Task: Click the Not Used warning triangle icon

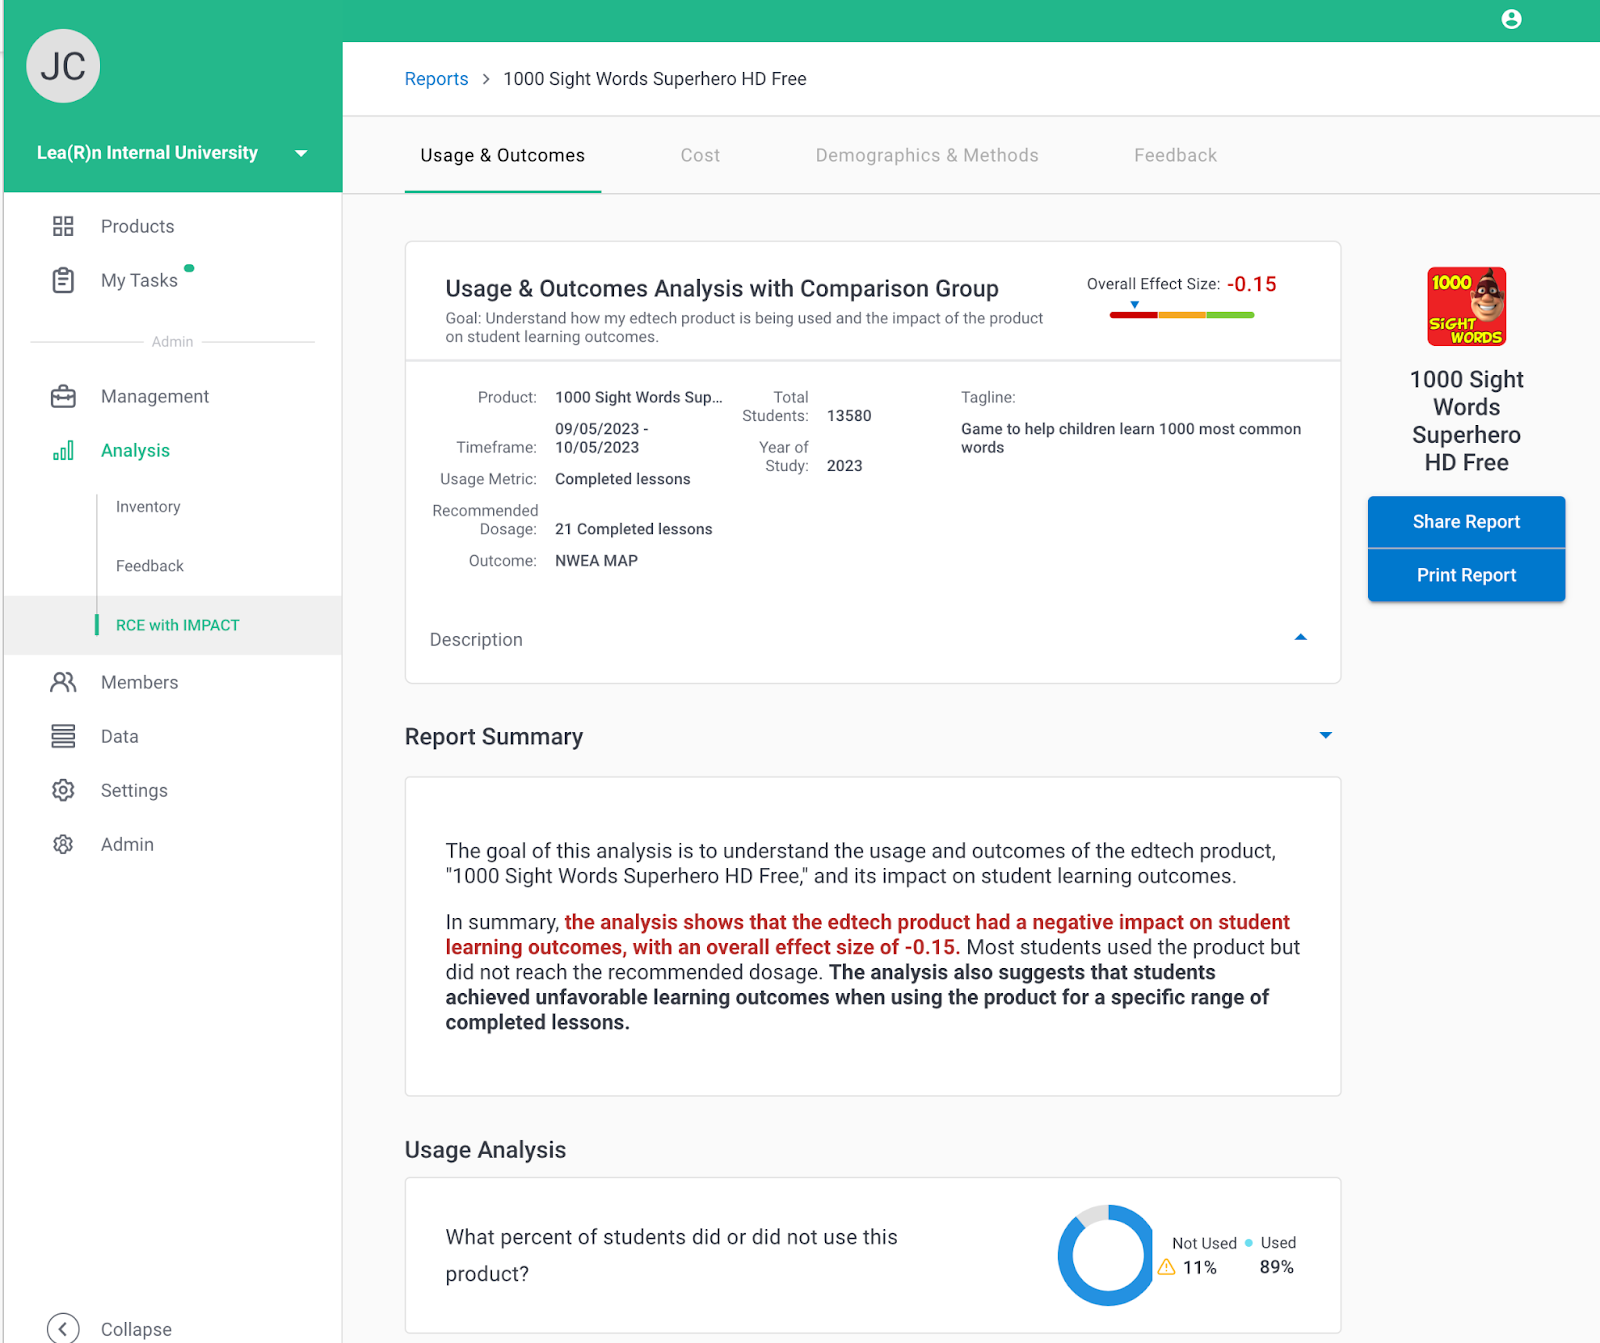Action: pos(1166,1267)
